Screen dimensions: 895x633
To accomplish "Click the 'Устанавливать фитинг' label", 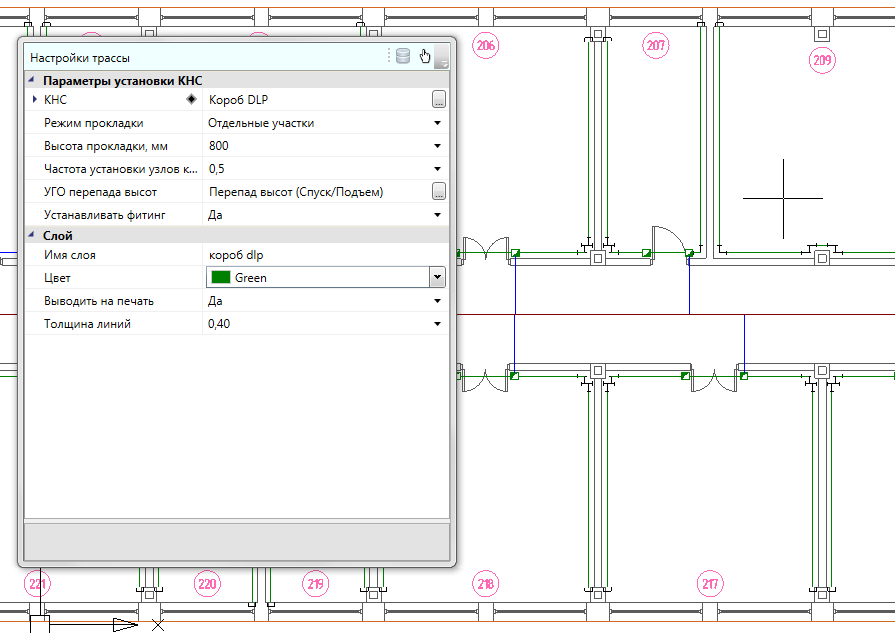I will (x=104, y=215).
